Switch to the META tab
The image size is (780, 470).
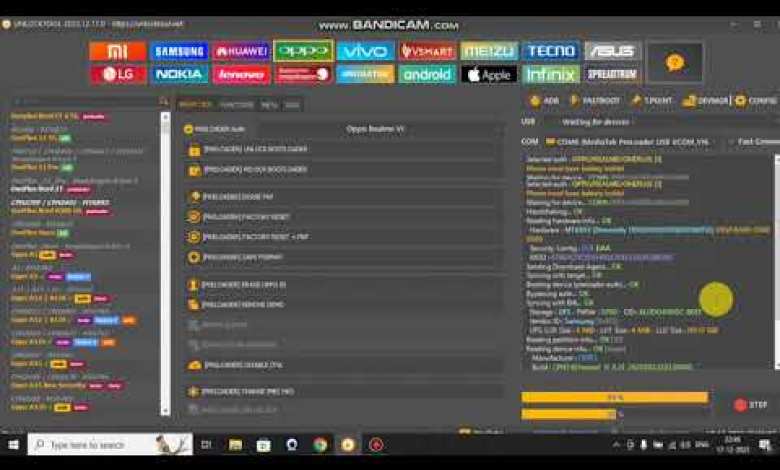pyautogui.click(x=269, y=105)
